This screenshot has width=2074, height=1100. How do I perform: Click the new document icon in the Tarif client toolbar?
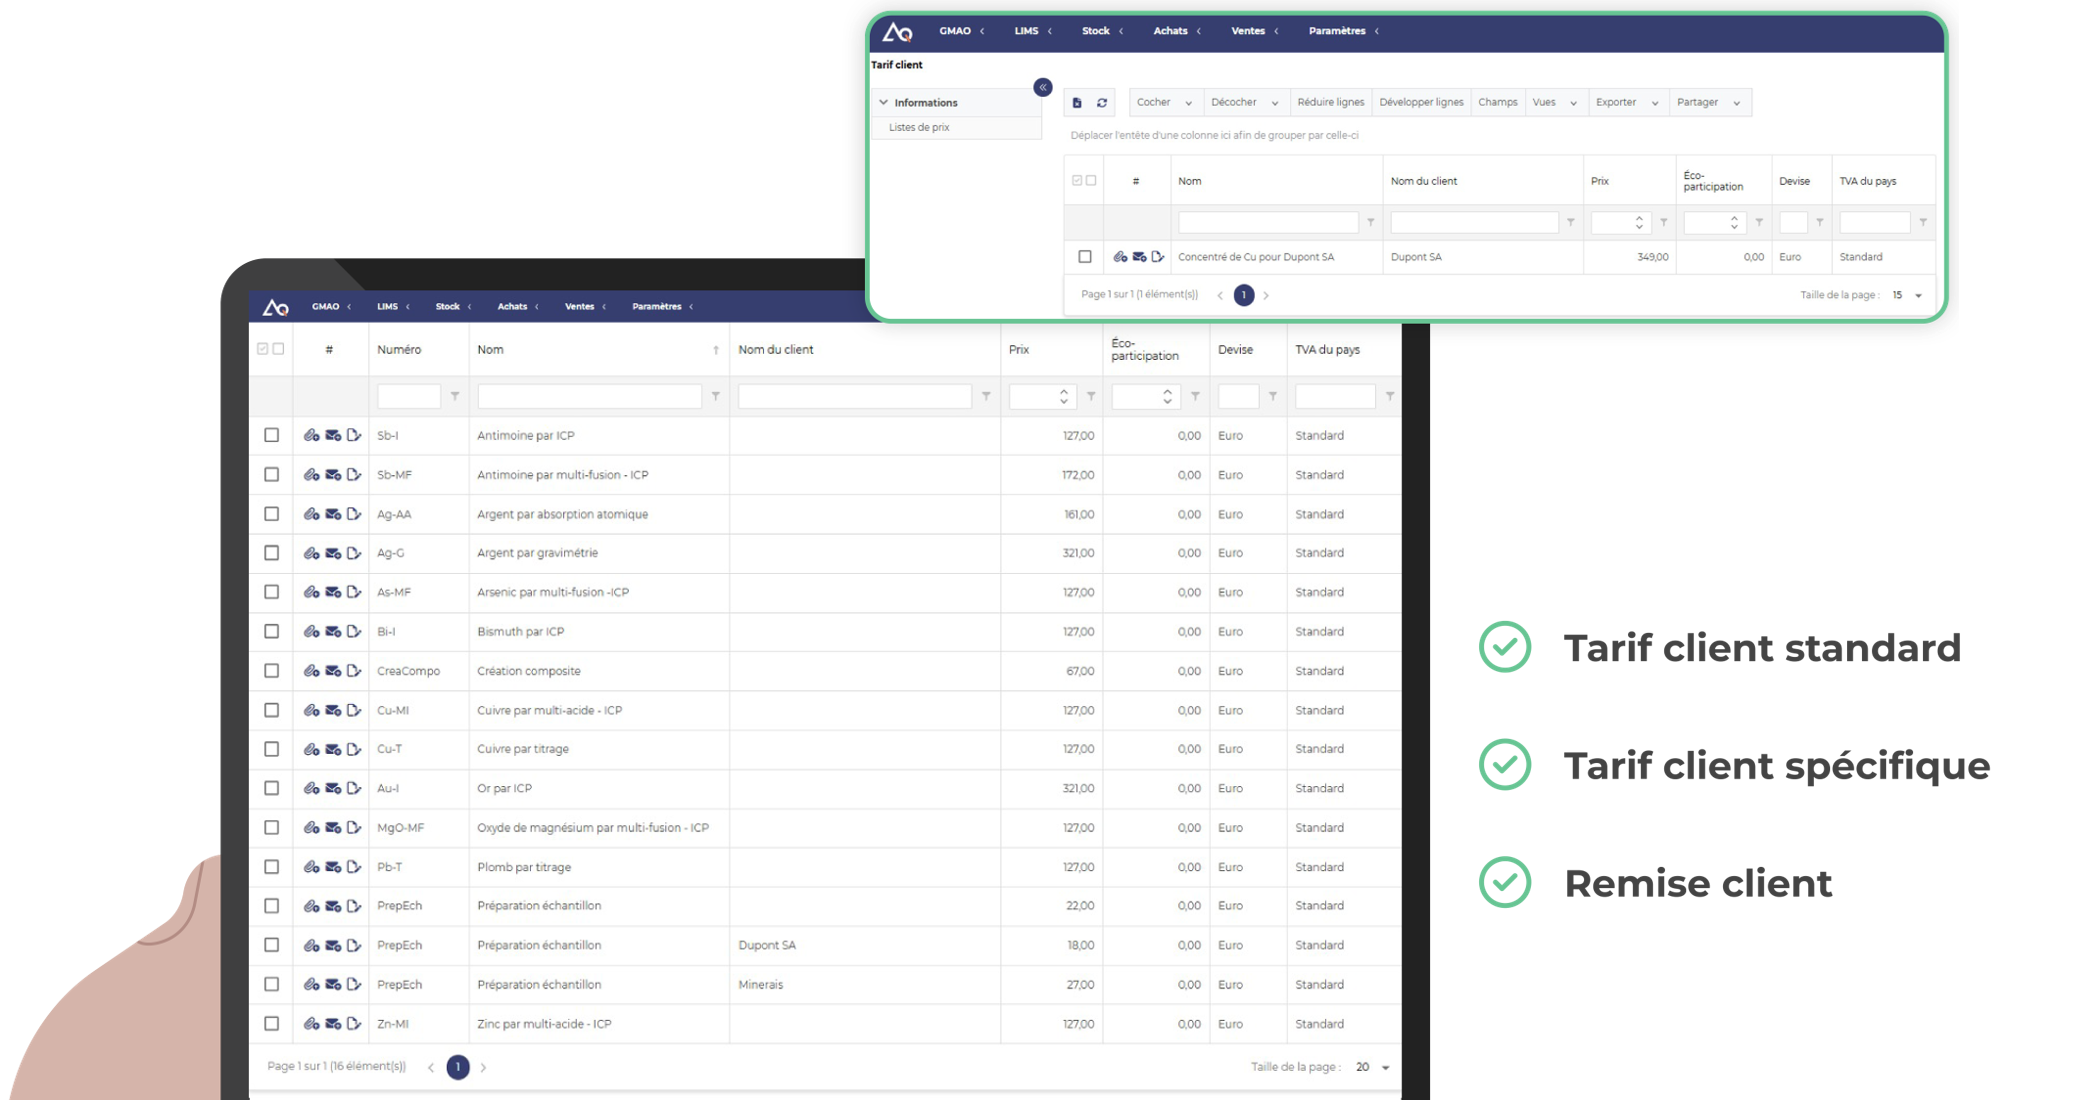pyautogui.click(x=1077, y=103)
